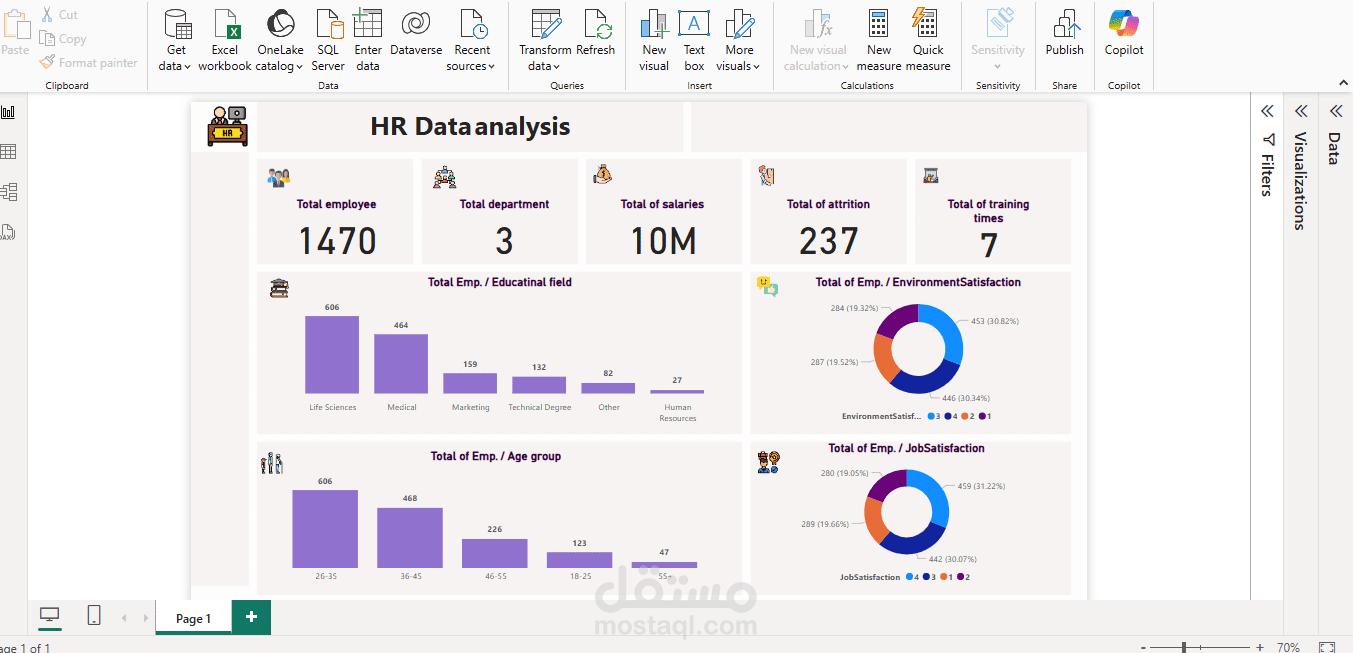
Task: Go to next page tab arrow
Action: click(x=146, y=618)
